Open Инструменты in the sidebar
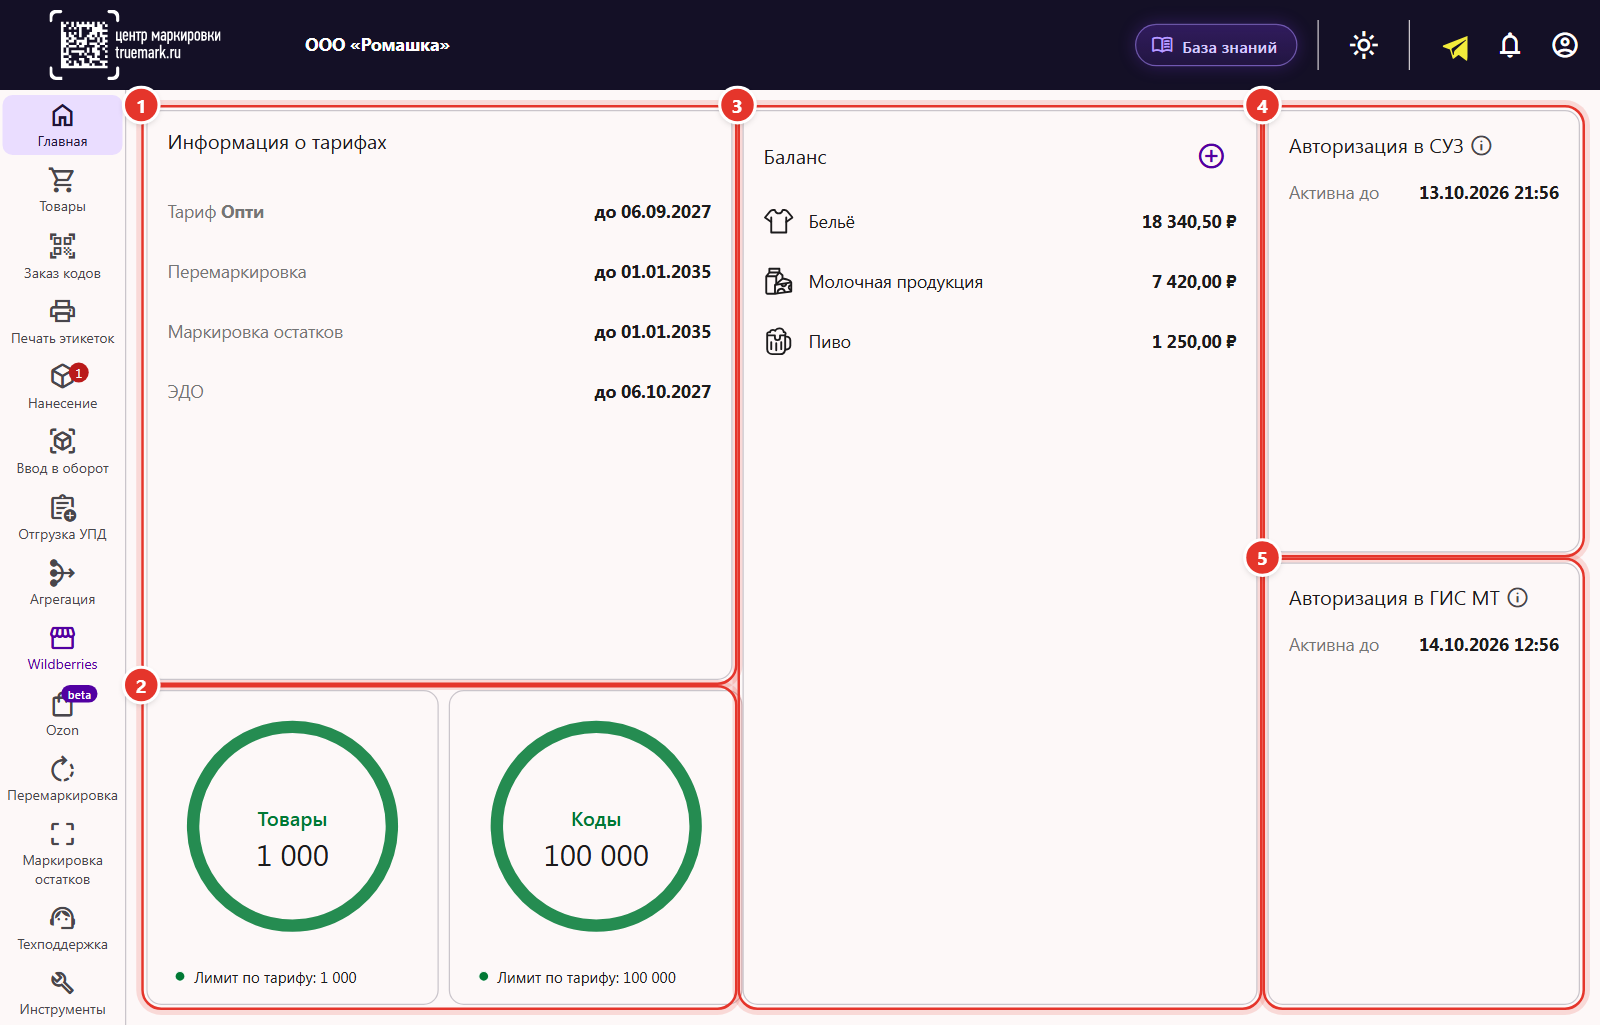The width and height of the screenshot is (1600, 1025). coord(62,993)
